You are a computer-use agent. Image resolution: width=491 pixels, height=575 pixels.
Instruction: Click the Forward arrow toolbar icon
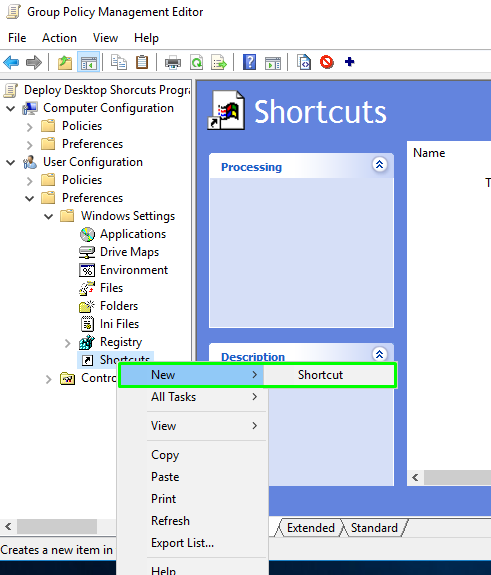(x=34, y=62)
